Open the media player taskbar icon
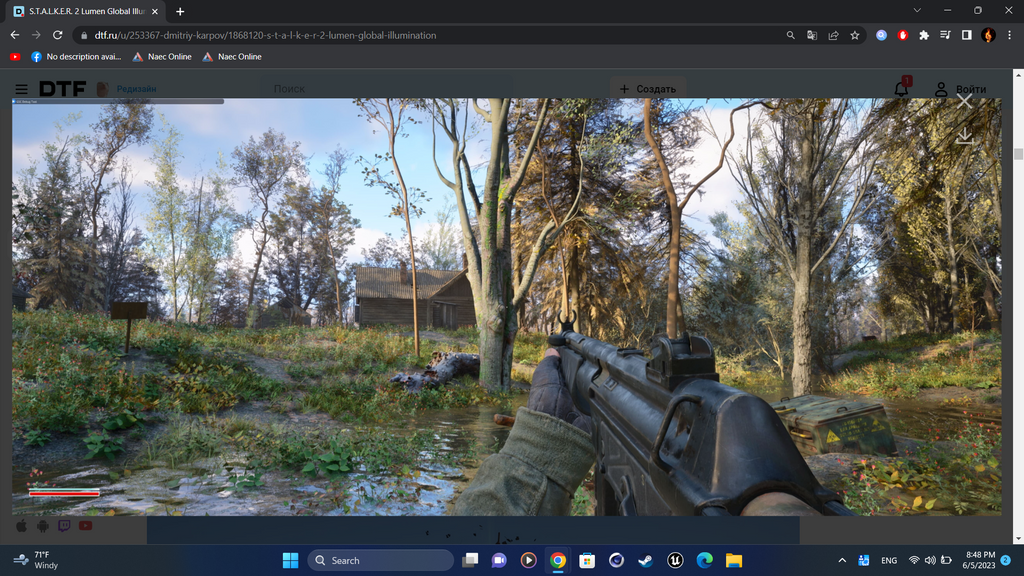Viewport: 1024px width, 576px height. 528,560
